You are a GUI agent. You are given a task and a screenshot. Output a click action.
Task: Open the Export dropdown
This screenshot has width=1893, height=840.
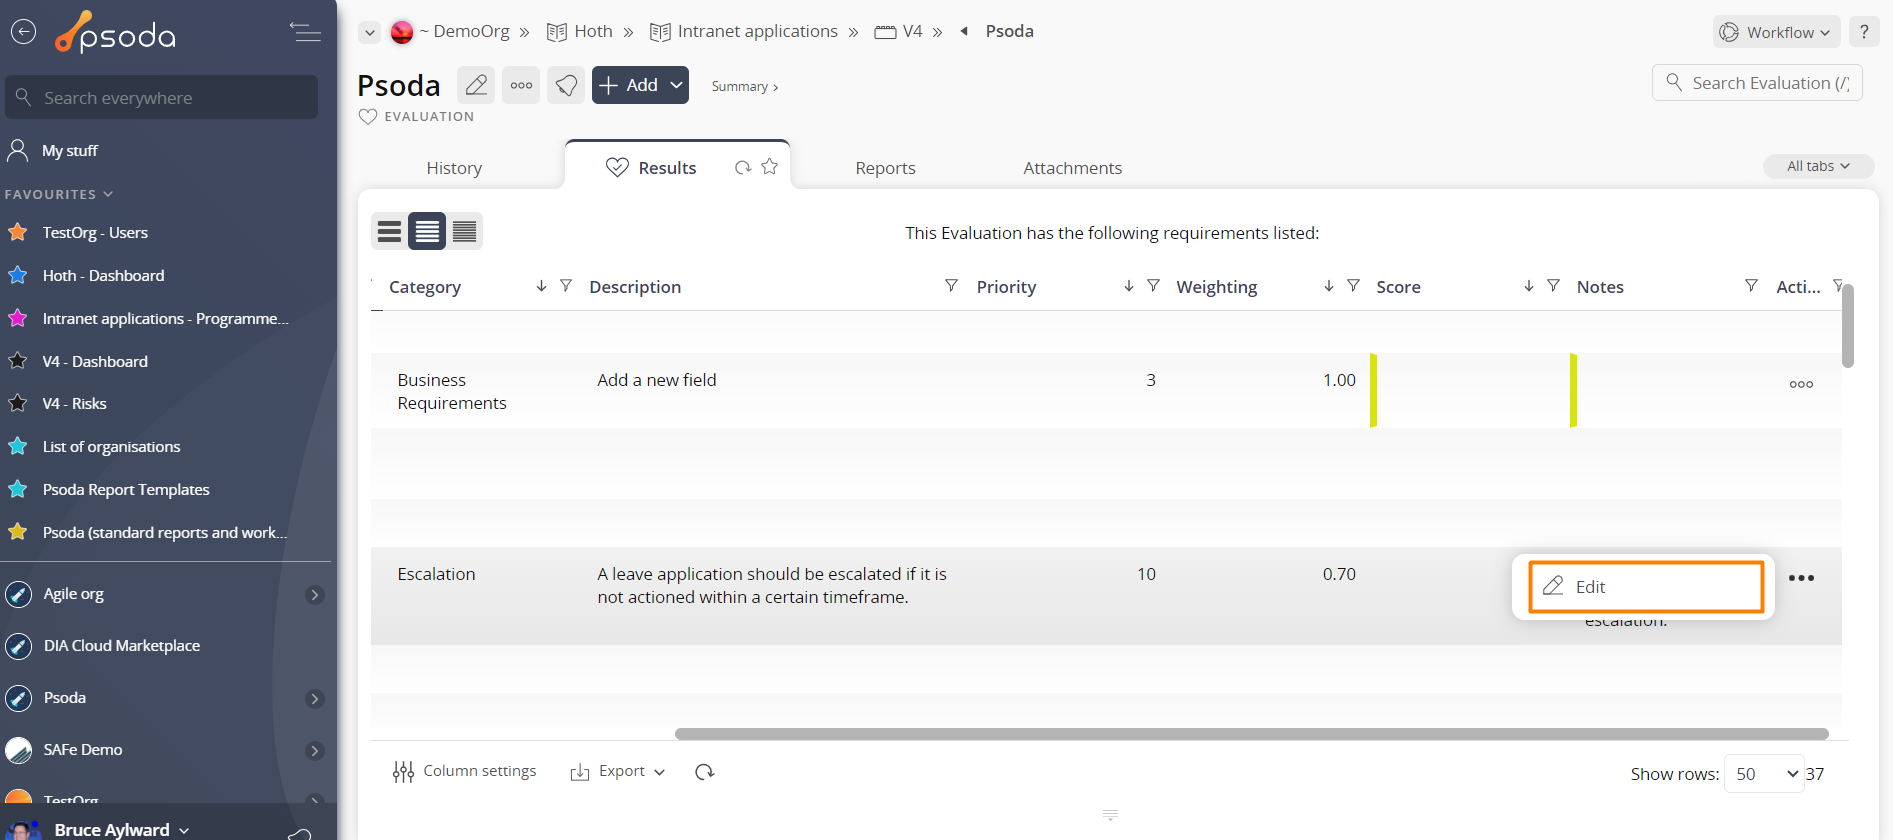click(x=617, y=771)
